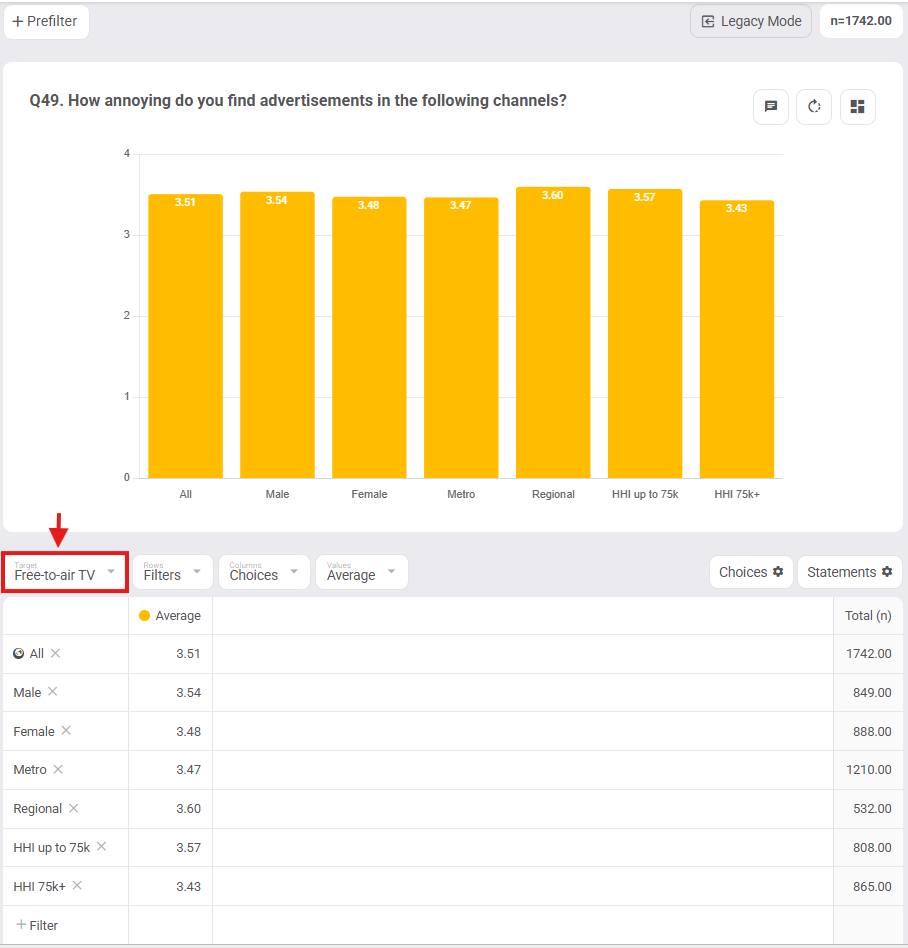Click the Regional bar in chart
The height and width of the screenshot is (948, 908).
pyautogui.click(x=553, y=333)
